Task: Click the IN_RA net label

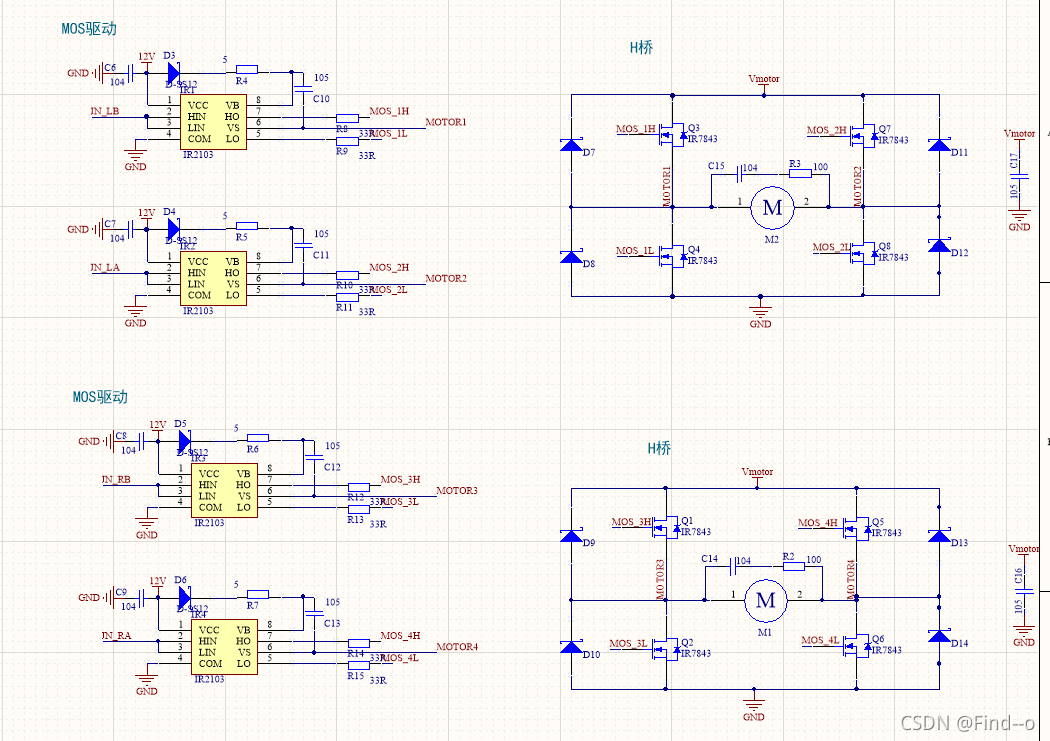Action: [x=116, y=636]
